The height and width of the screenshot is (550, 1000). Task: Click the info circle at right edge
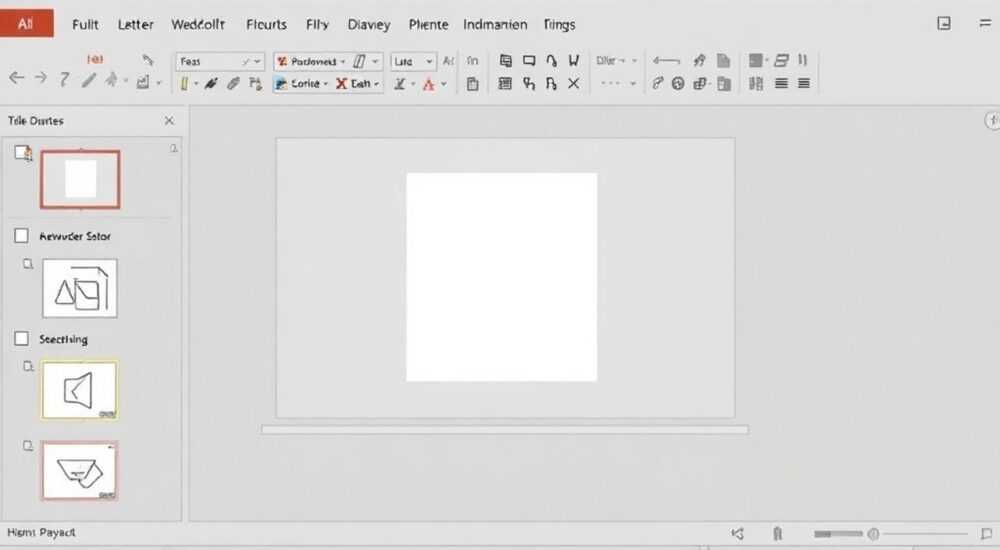[x=992, y=121]
